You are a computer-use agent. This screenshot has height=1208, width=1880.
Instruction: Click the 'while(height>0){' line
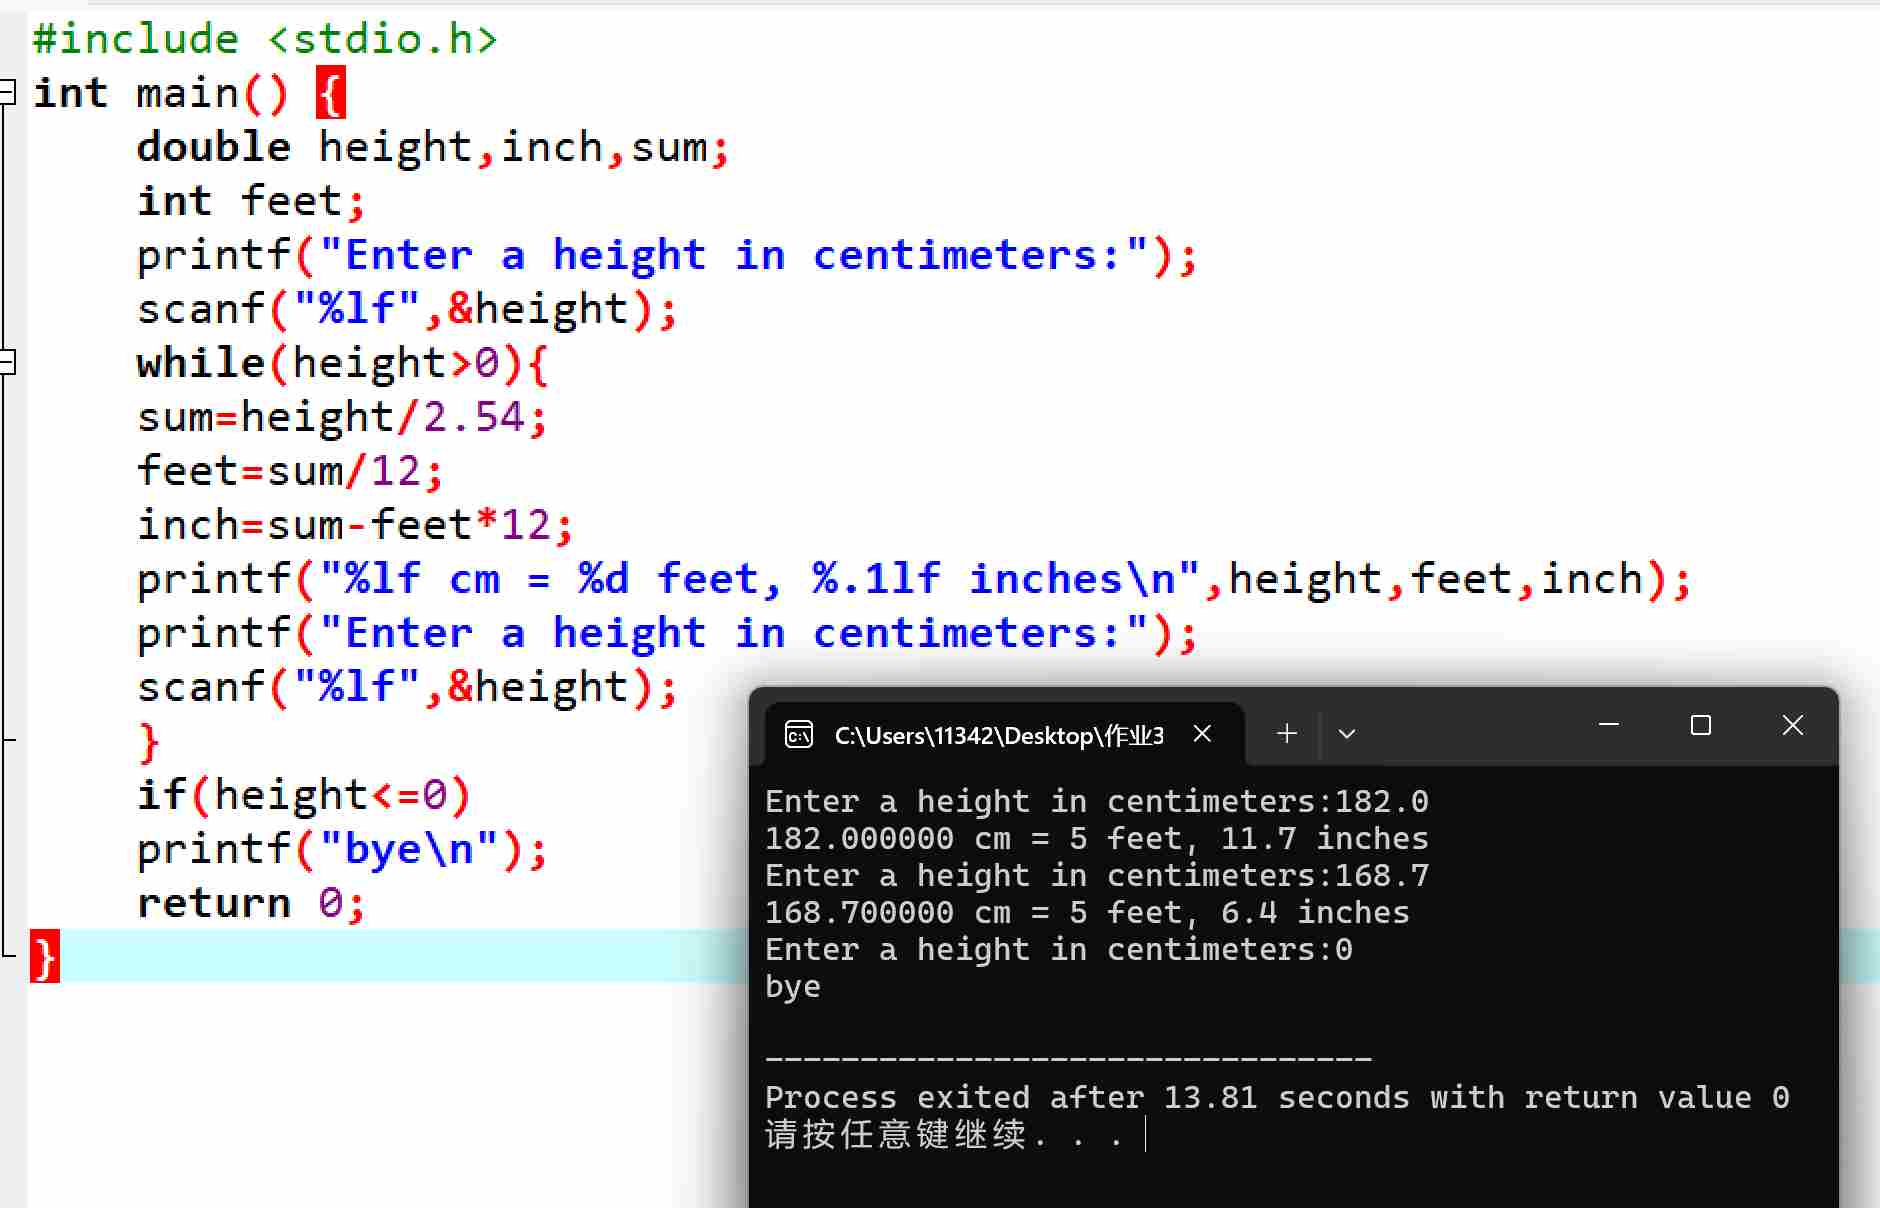343,363
